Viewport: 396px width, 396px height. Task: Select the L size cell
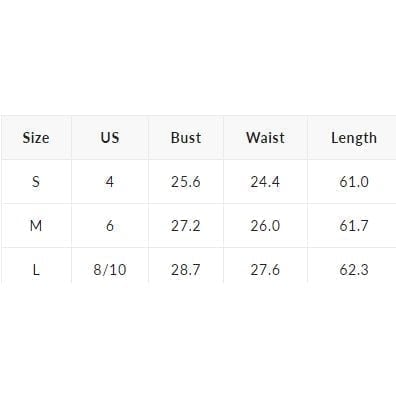(x=36, y=269)
